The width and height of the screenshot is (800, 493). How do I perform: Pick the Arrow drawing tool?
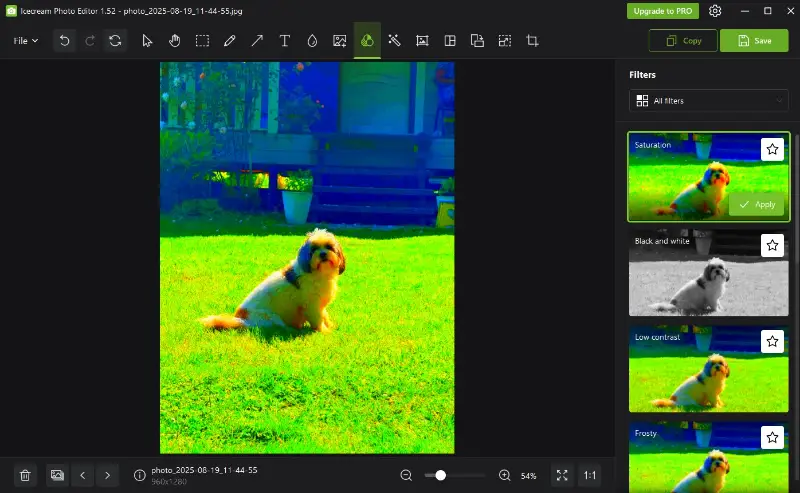point(257,41)
